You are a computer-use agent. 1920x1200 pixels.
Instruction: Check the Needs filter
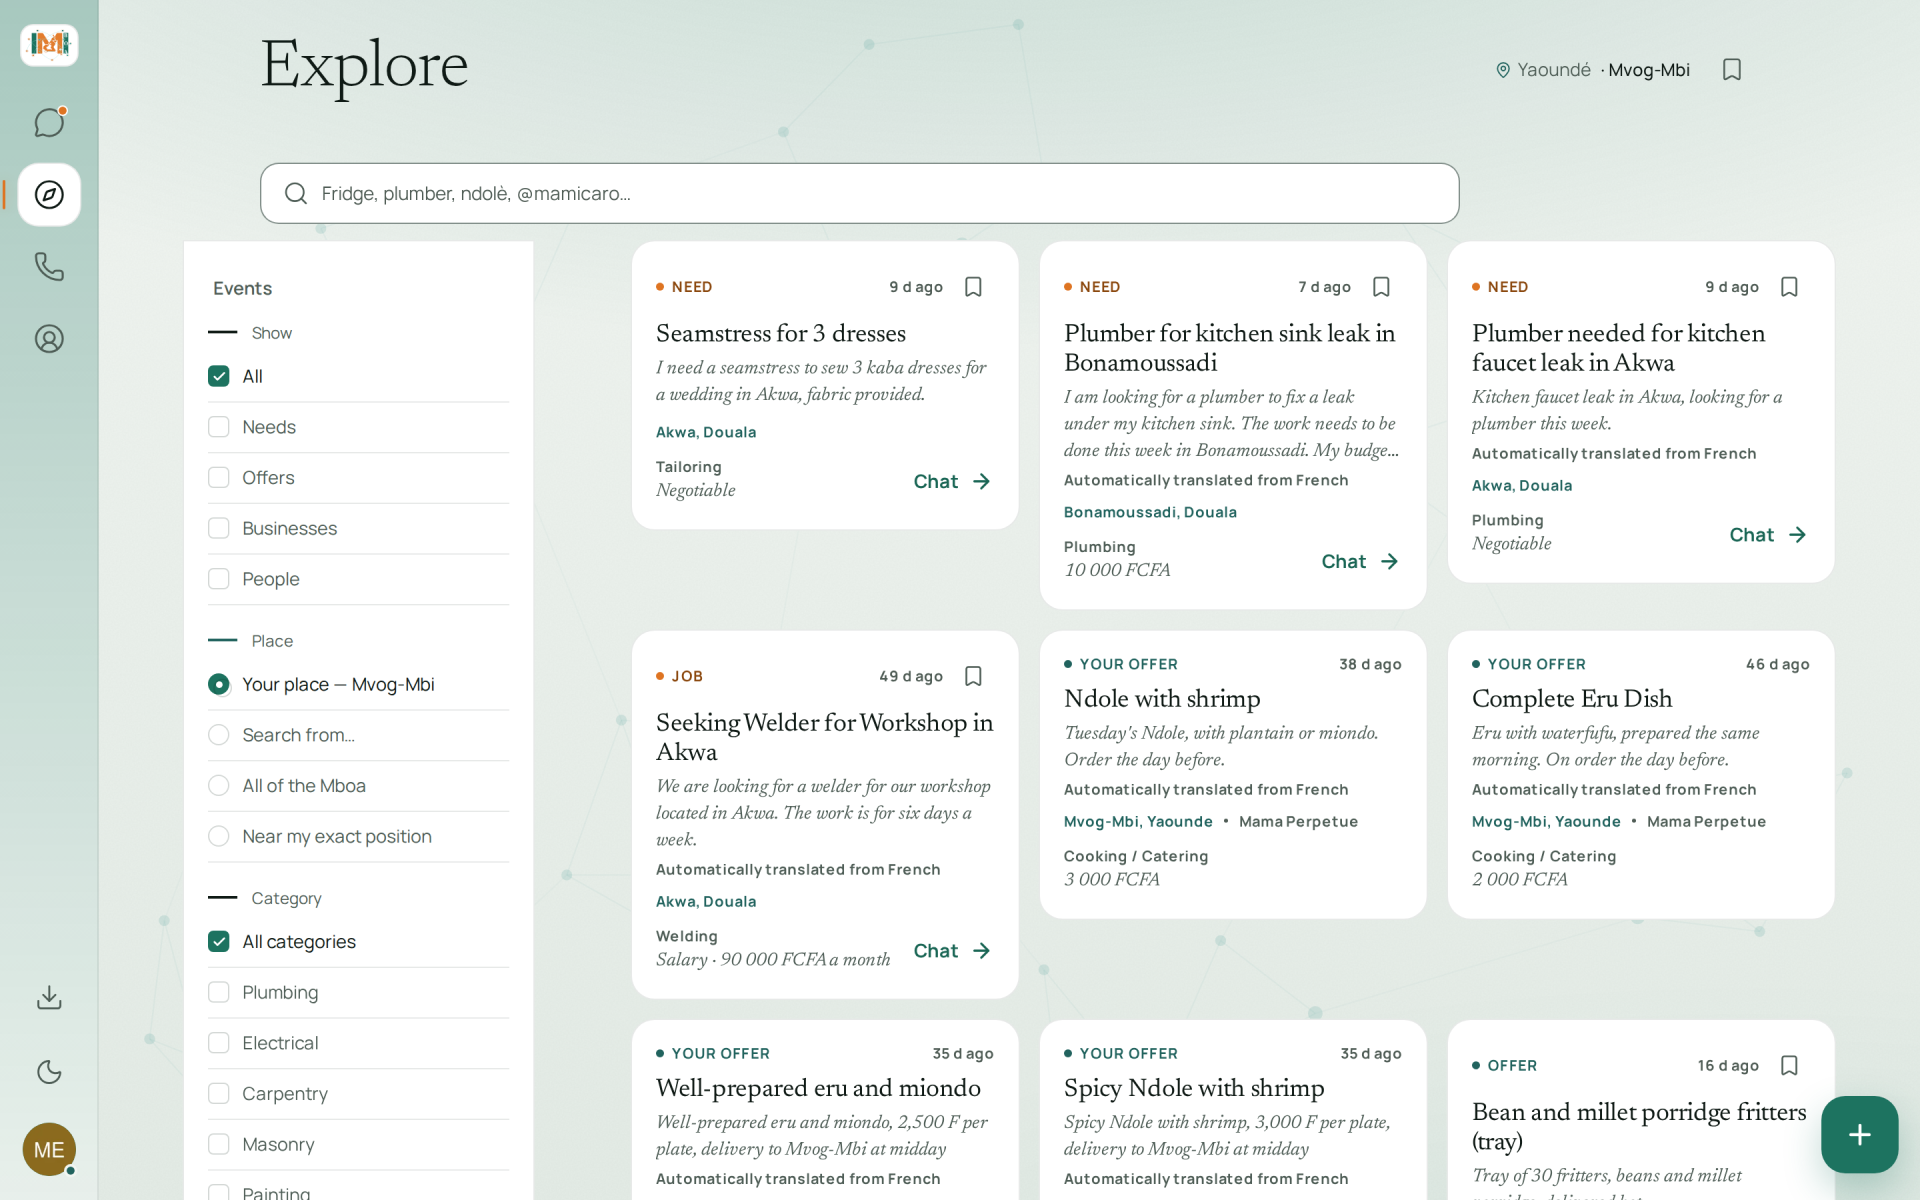(218, 427)
